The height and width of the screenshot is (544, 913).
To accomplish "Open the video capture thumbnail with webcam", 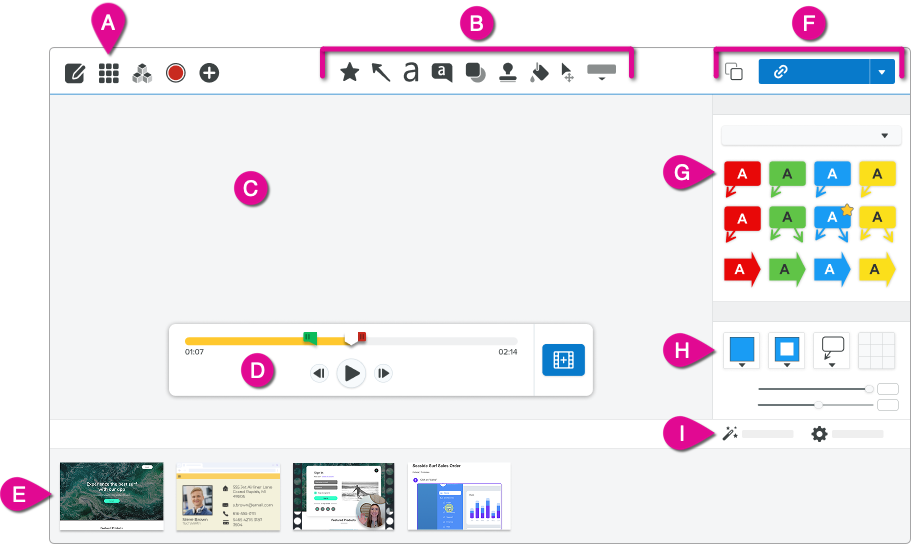I will [x=344, y=496].
